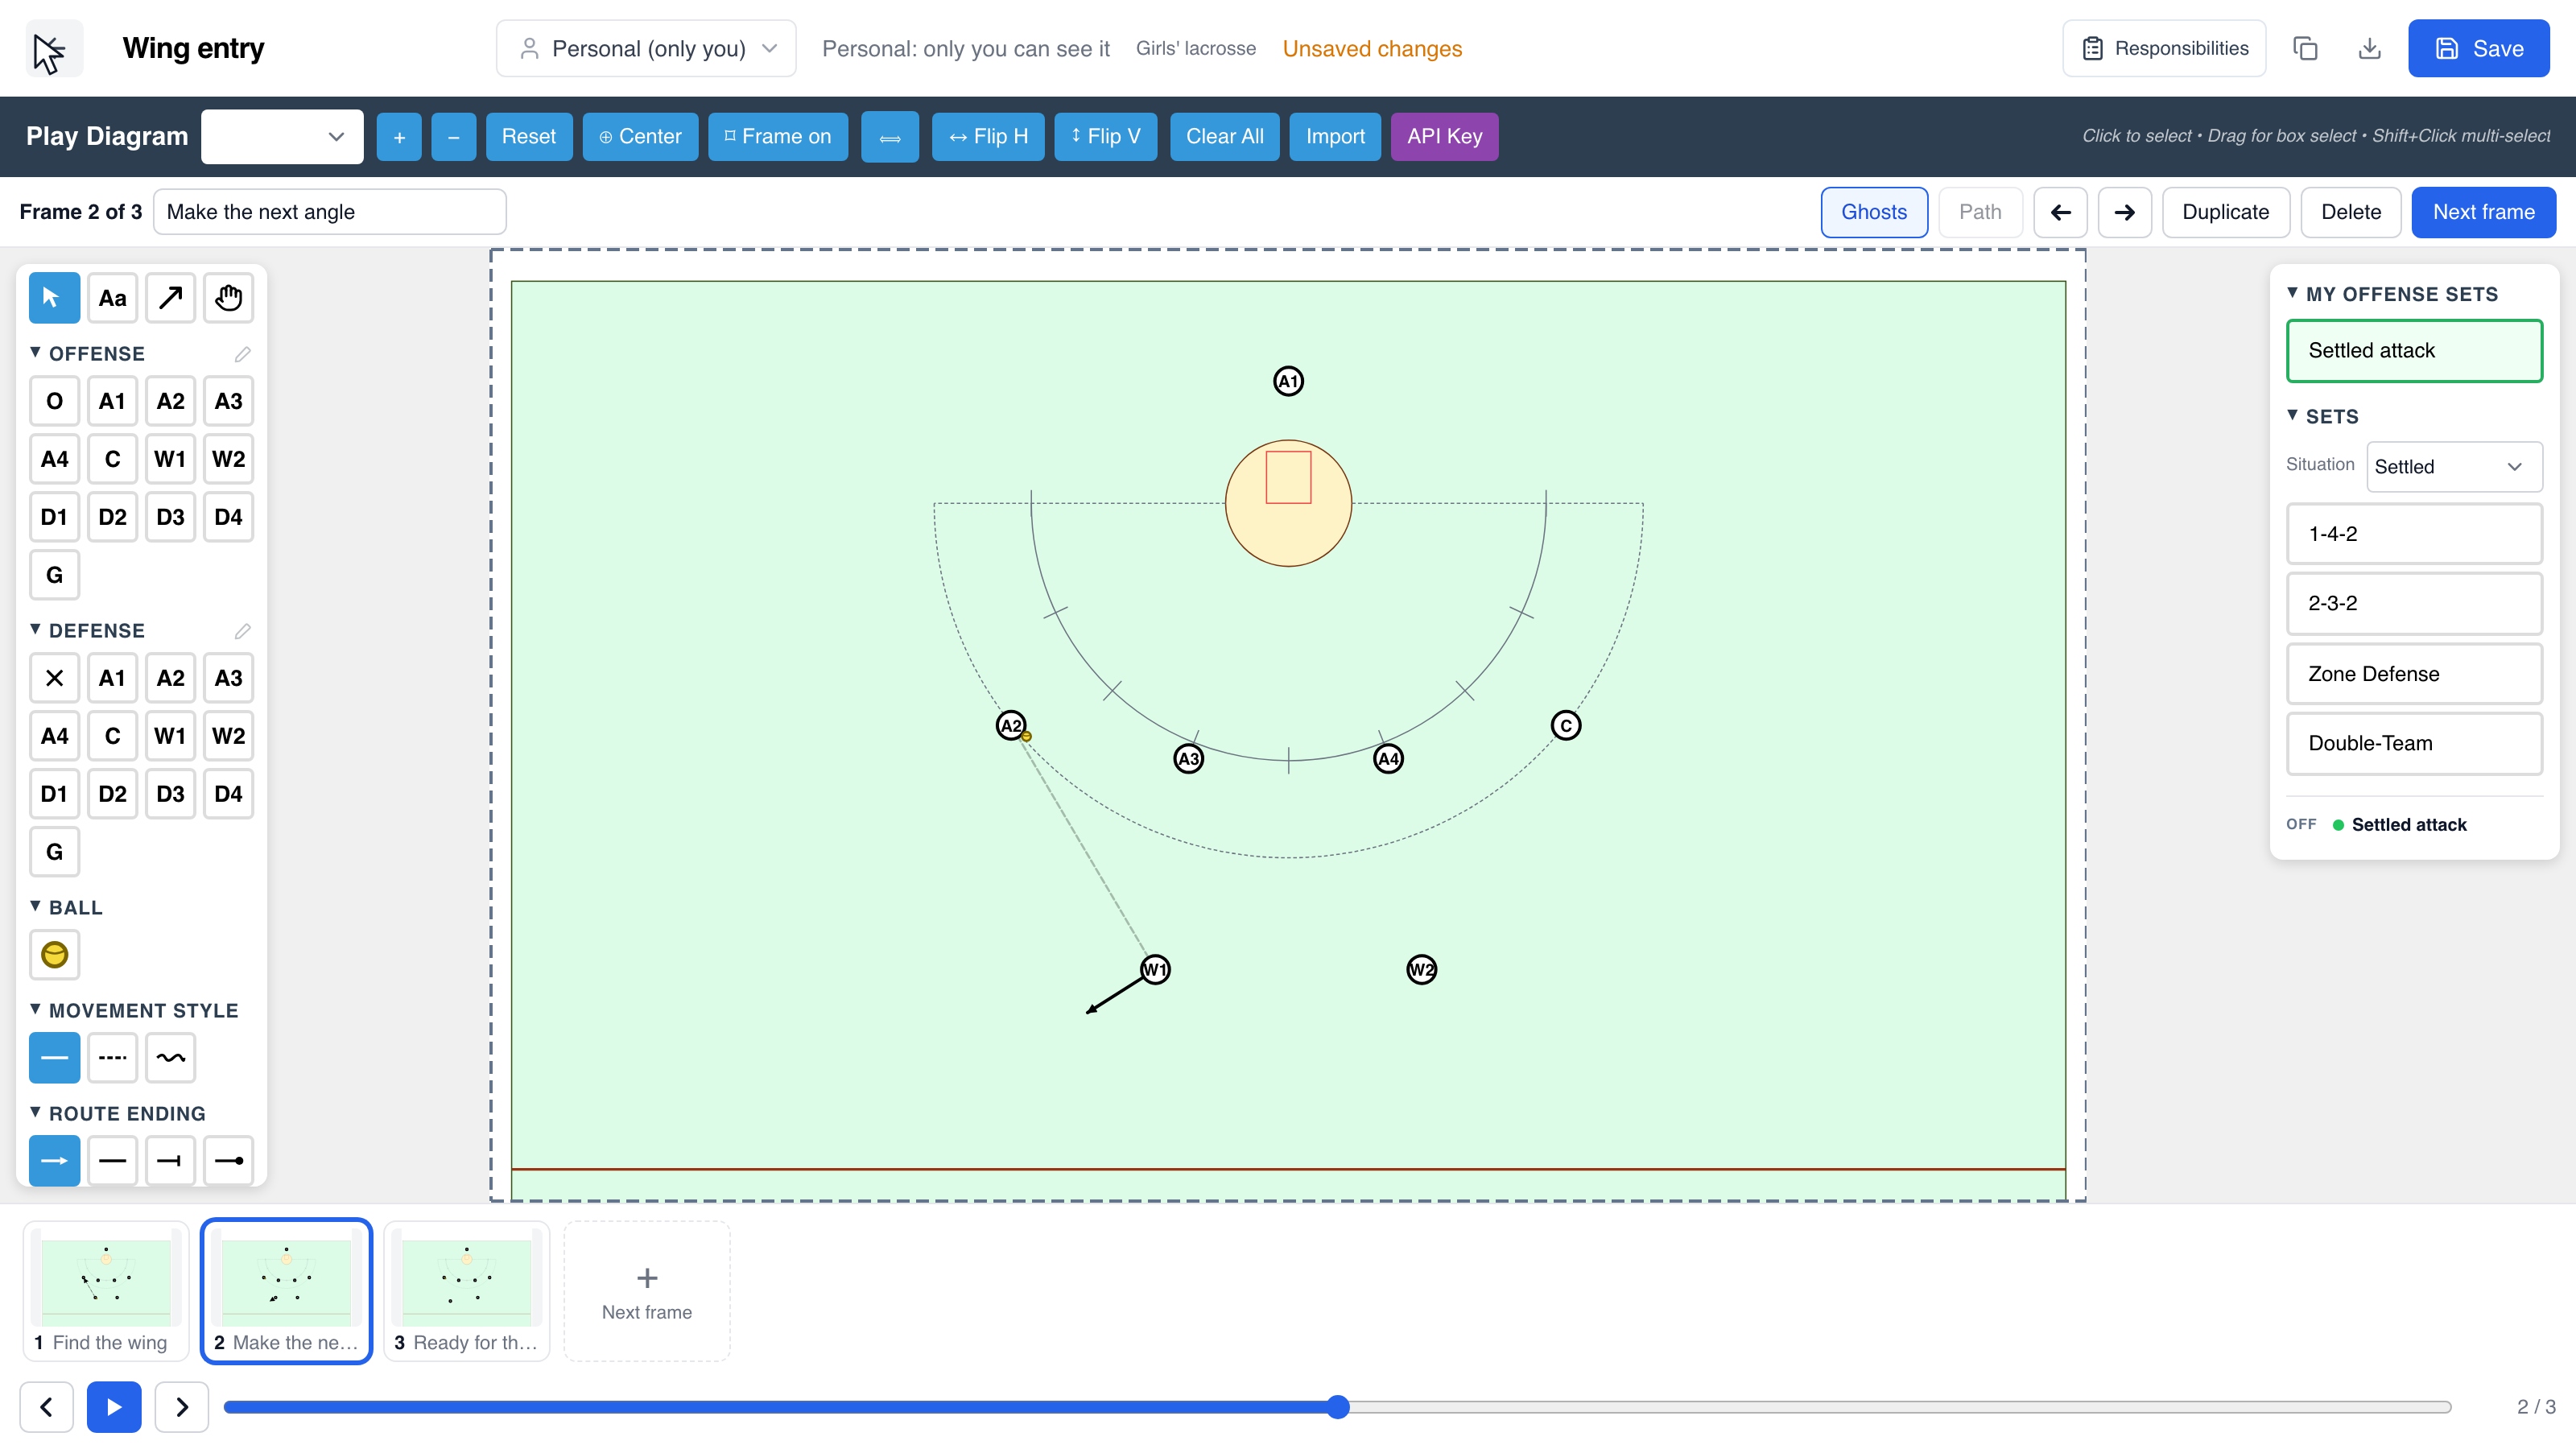
Task: Open the Personal (only you) visibility dropdown
Action: click(x=646, y=48)
